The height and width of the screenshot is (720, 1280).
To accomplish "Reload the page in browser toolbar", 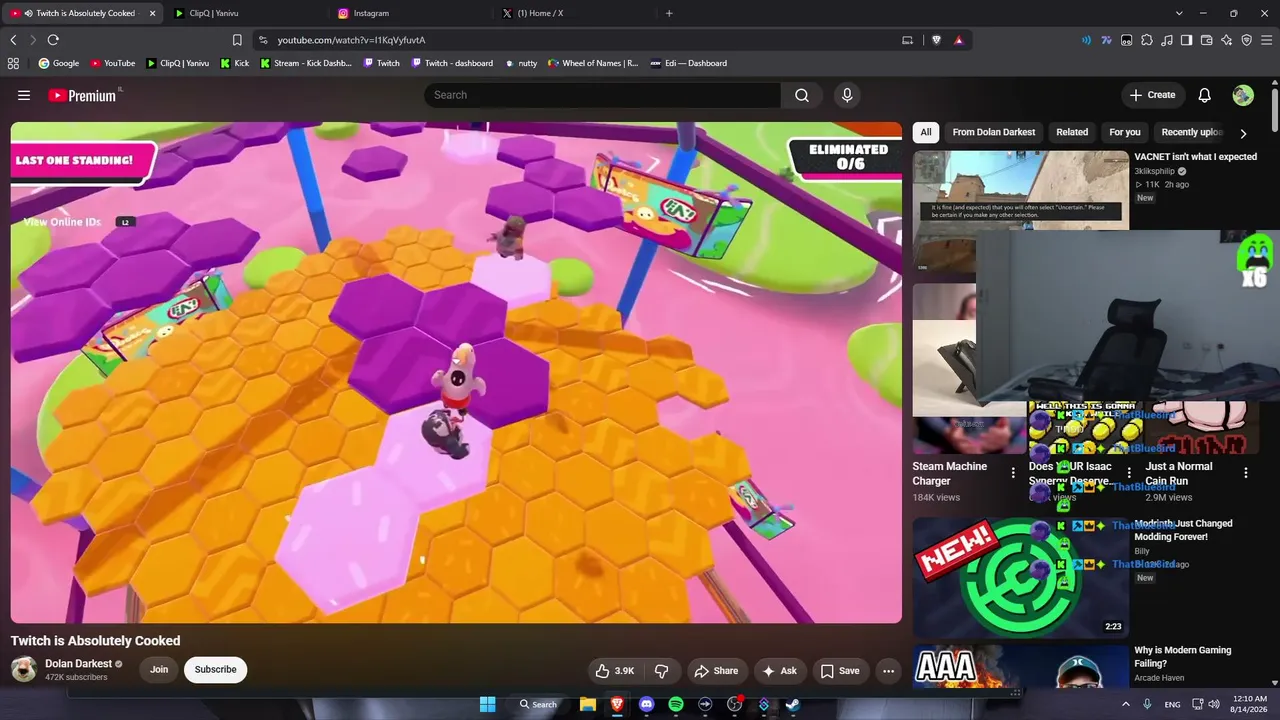I will tap(53, 40).
